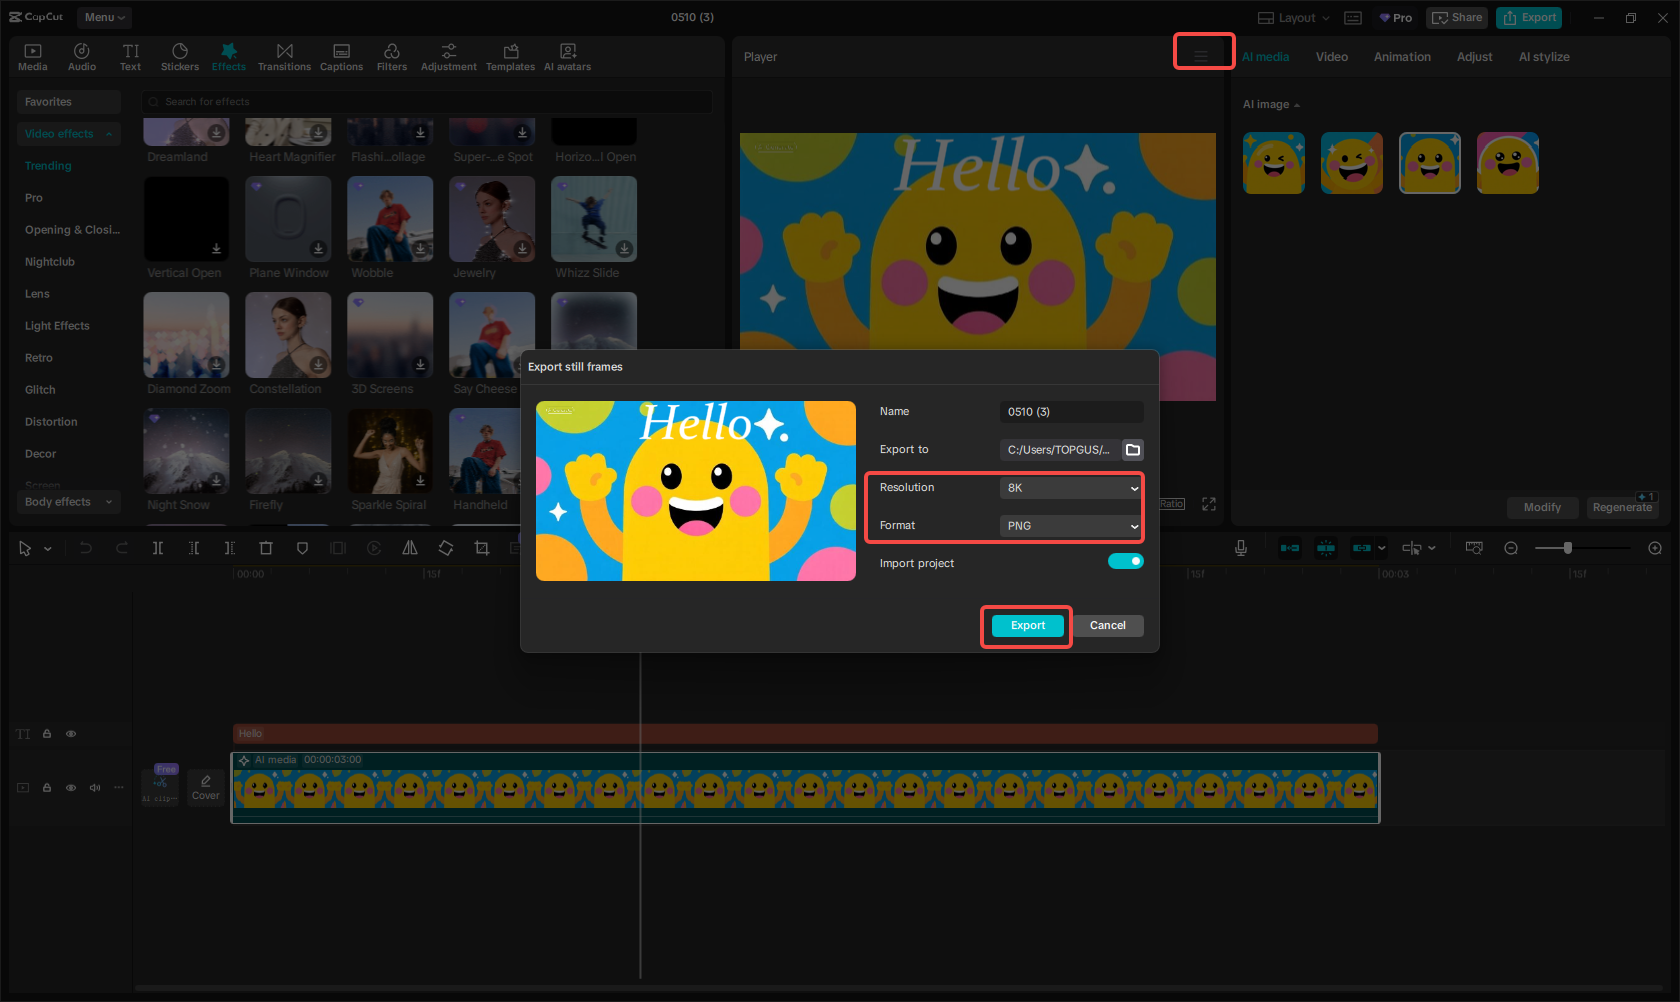Cancel the Export still frames dialog
The image size is (1680, 1002).
pos(1107,626)
